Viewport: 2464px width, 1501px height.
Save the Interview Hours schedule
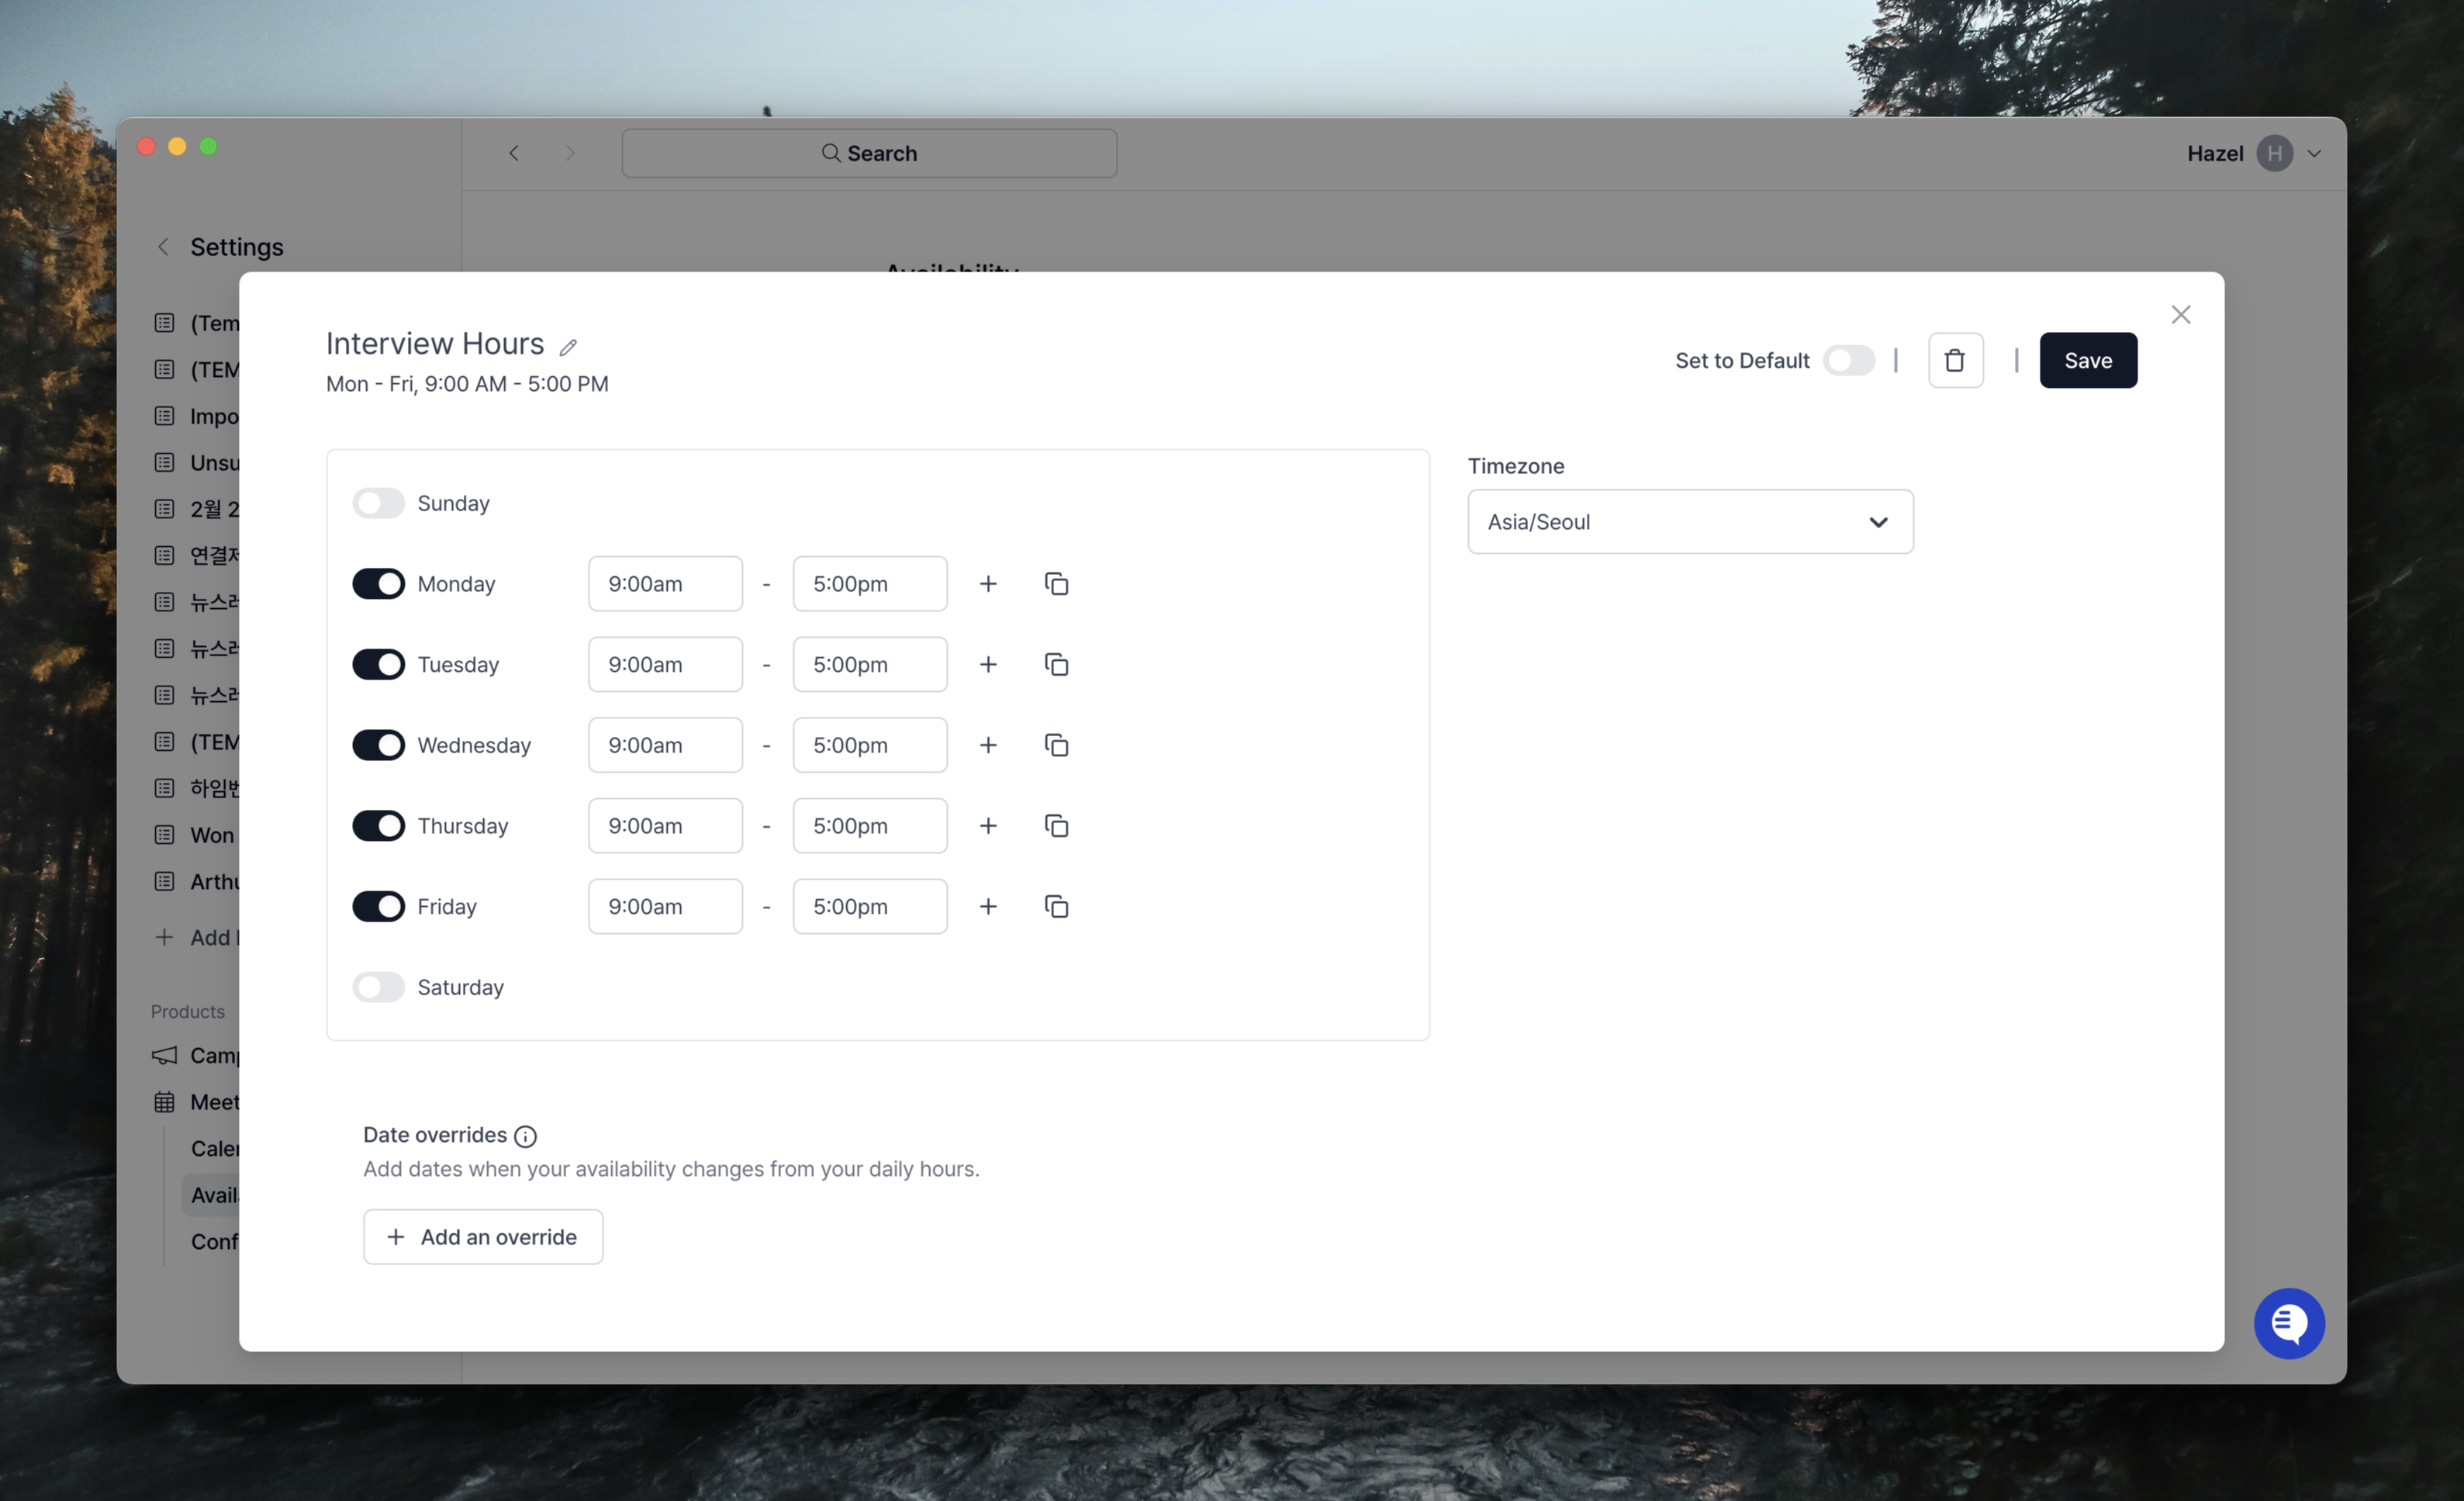coord(2087,360)
